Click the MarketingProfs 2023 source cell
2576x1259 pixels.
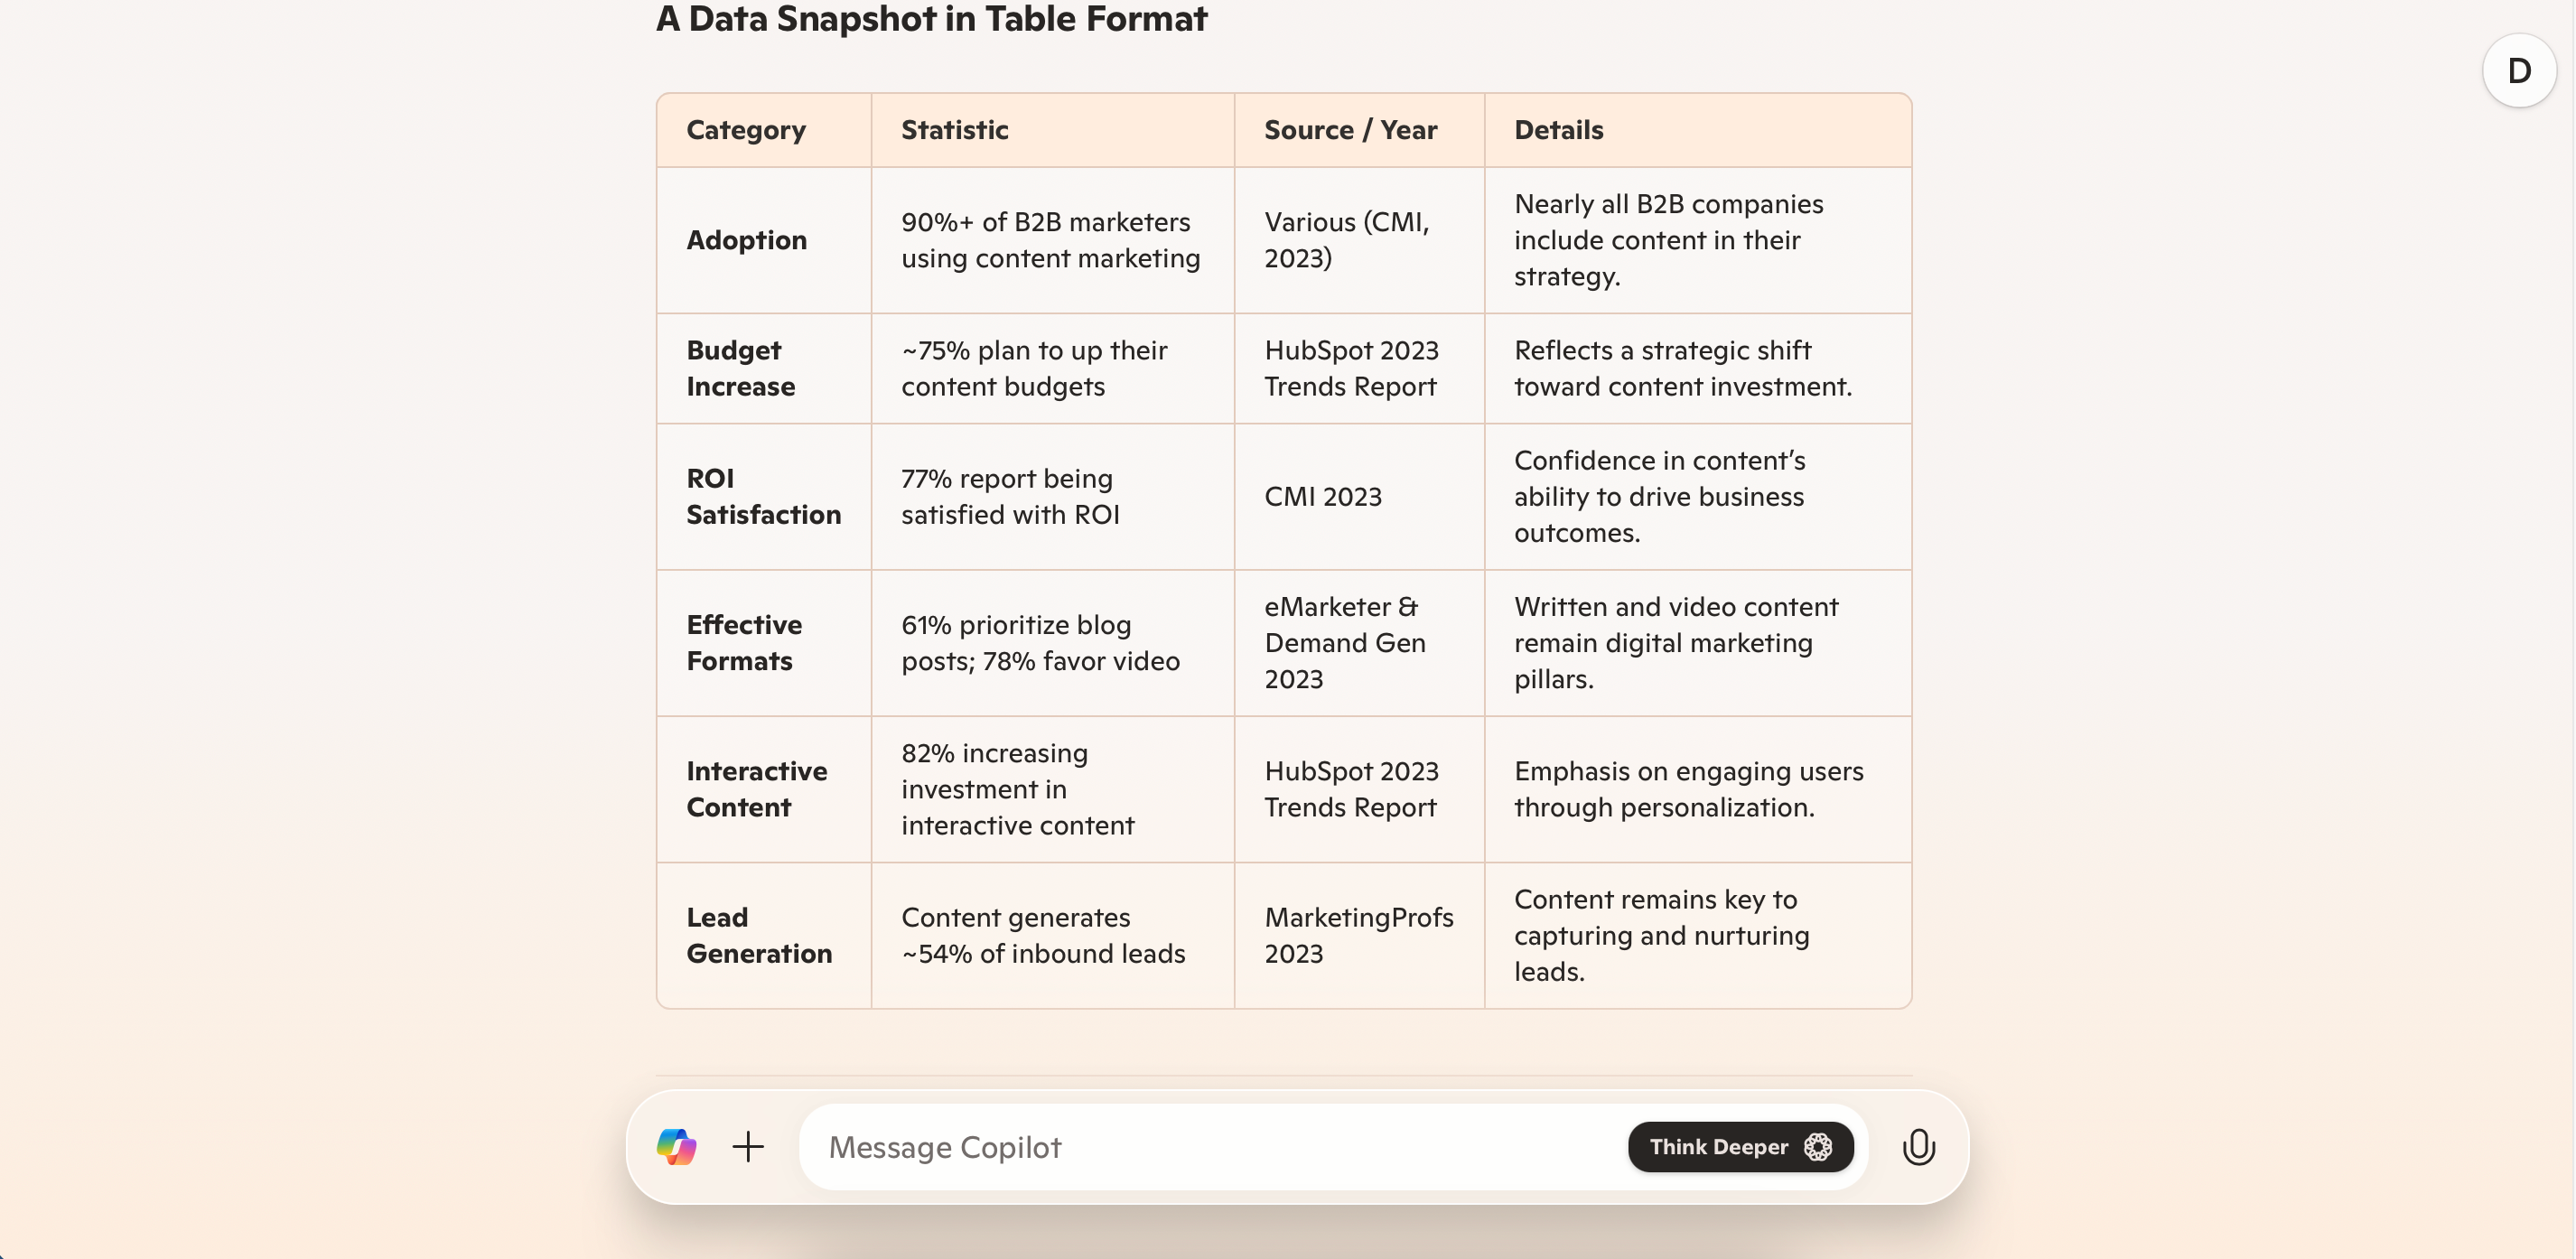(1358, 935)
